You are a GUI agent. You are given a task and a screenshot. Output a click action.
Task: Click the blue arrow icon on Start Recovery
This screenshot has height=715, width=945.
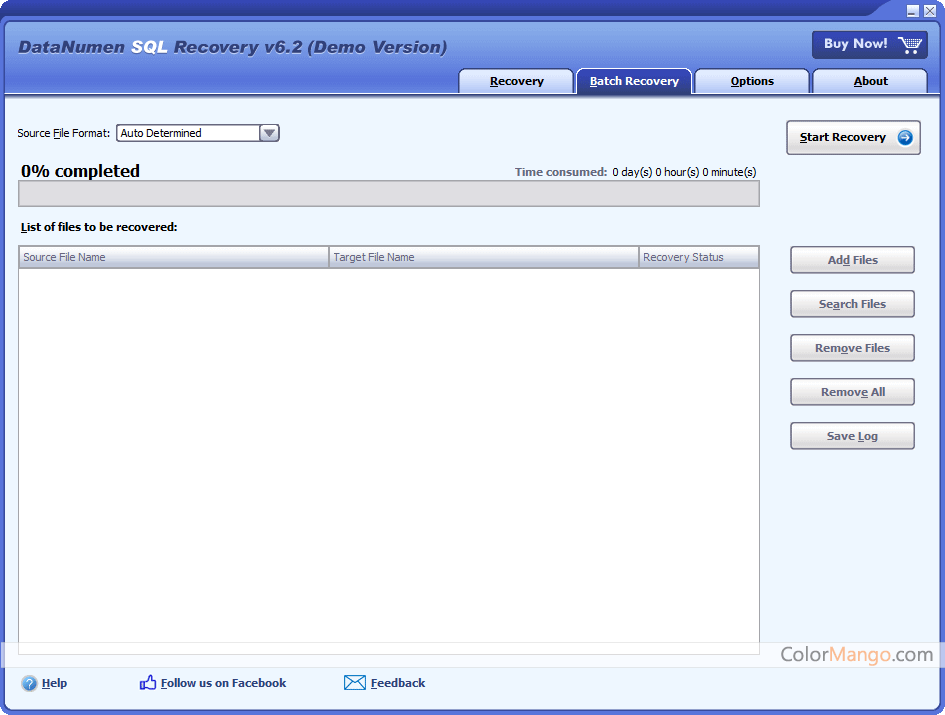[x=905, y=138]
